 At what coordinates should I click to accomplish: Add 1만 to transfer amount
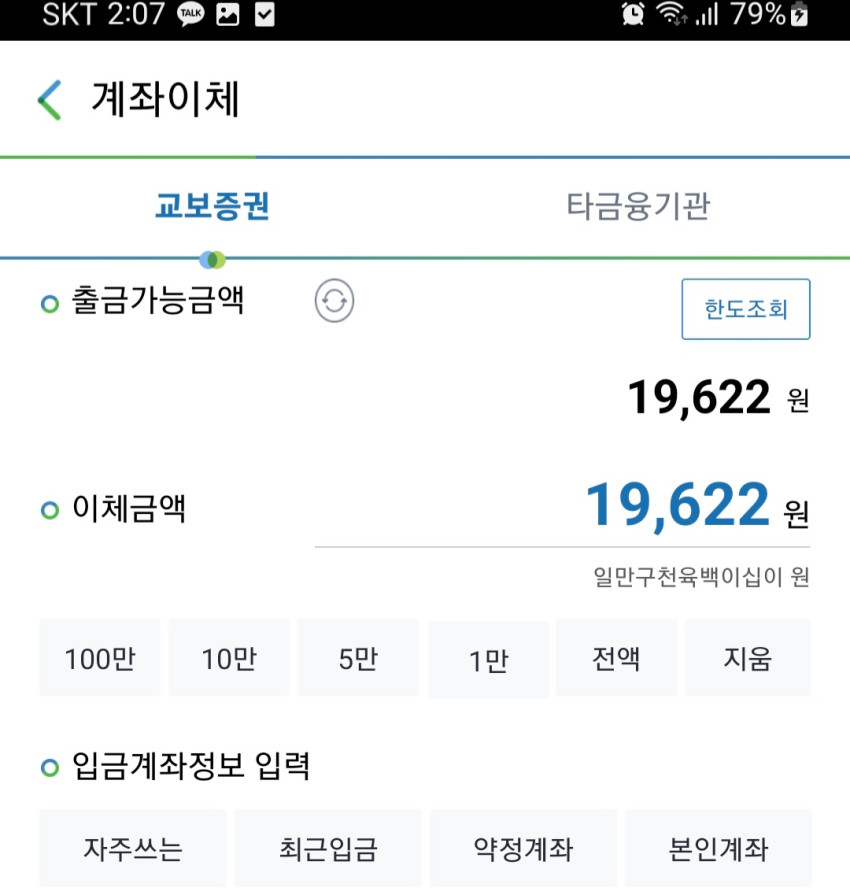click(488, 659)
